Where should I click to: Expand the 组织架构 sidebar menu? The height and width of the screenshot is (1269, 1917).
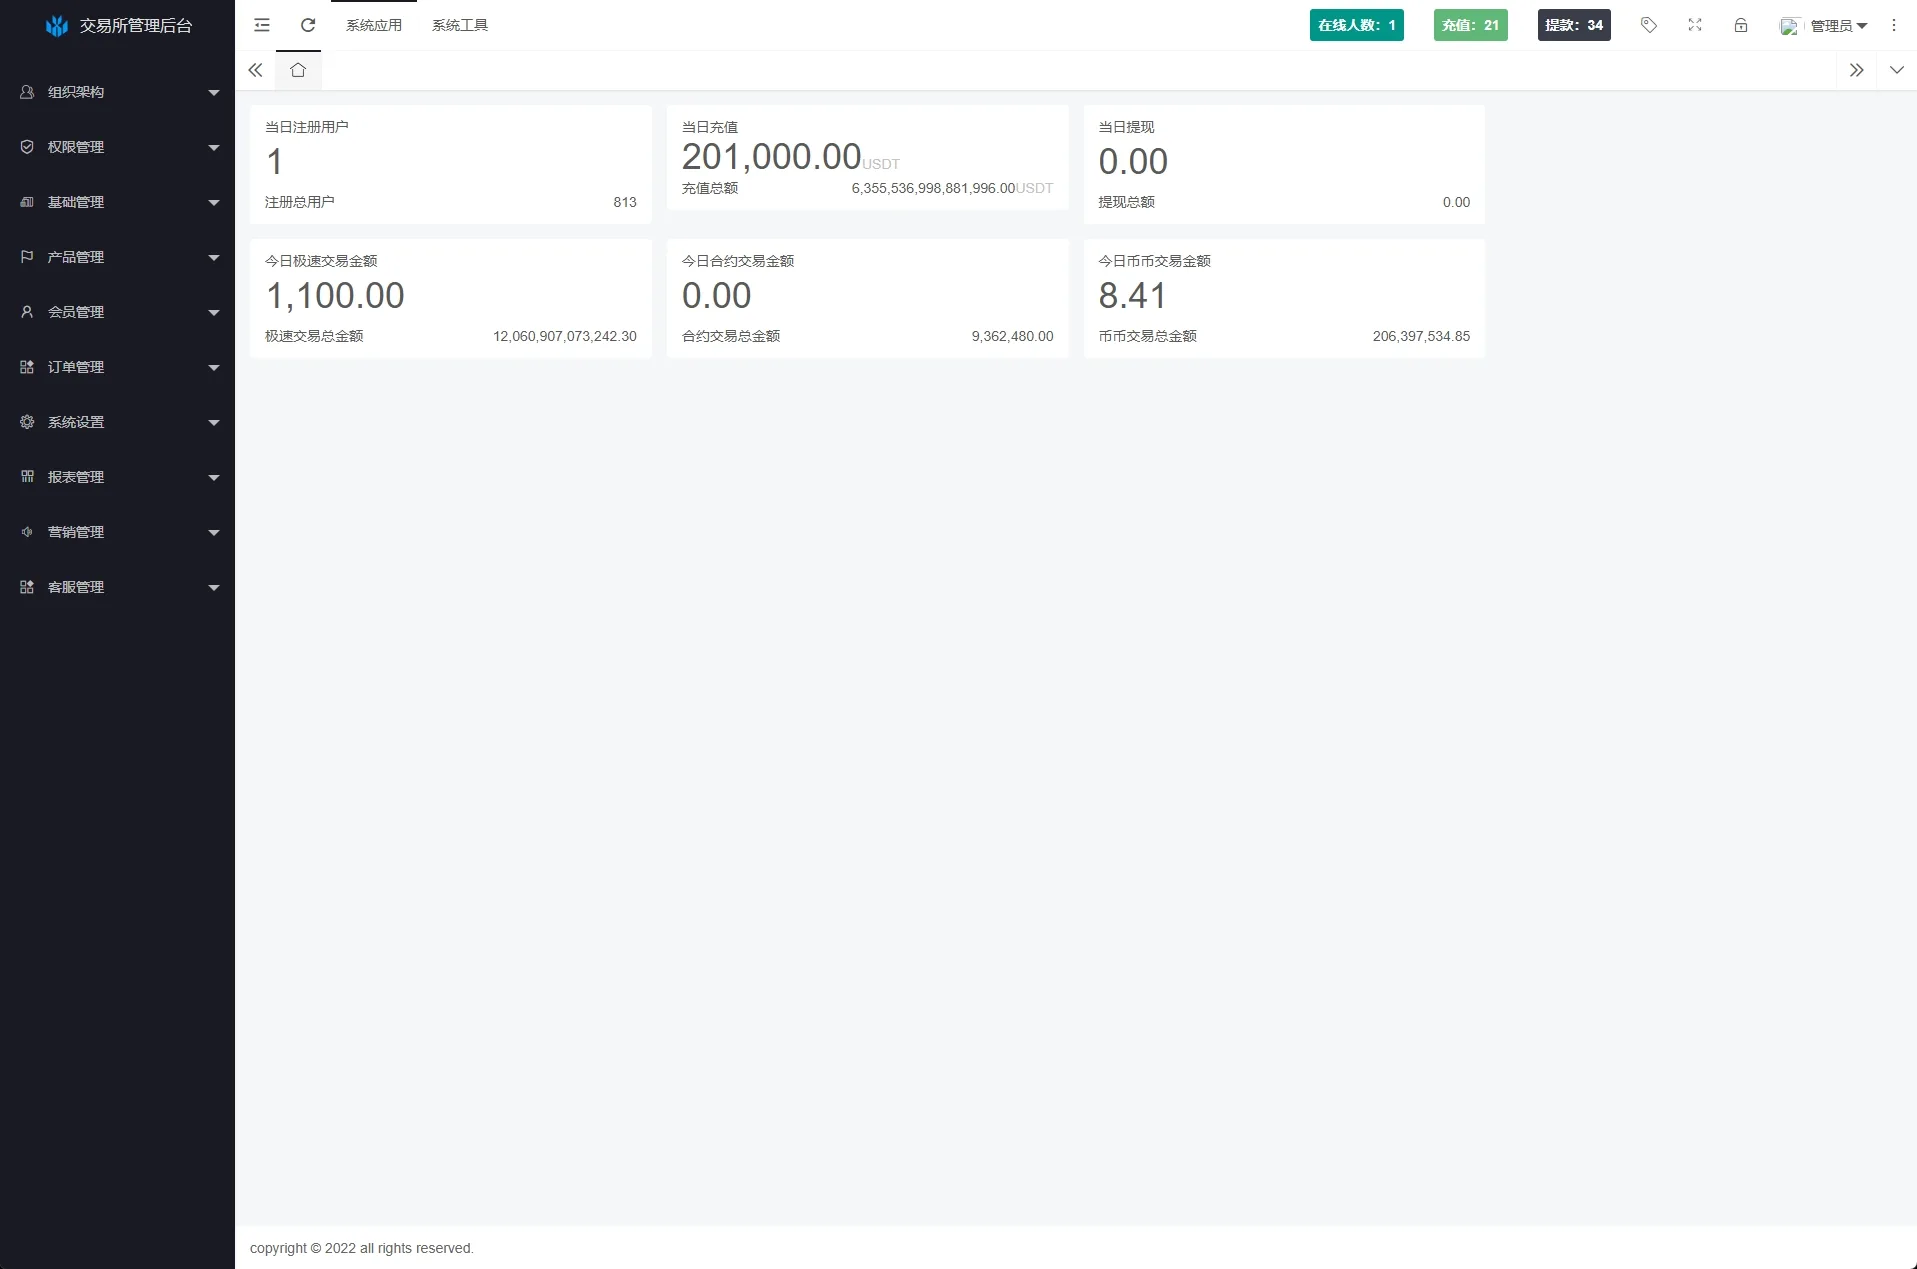point(118,92)
